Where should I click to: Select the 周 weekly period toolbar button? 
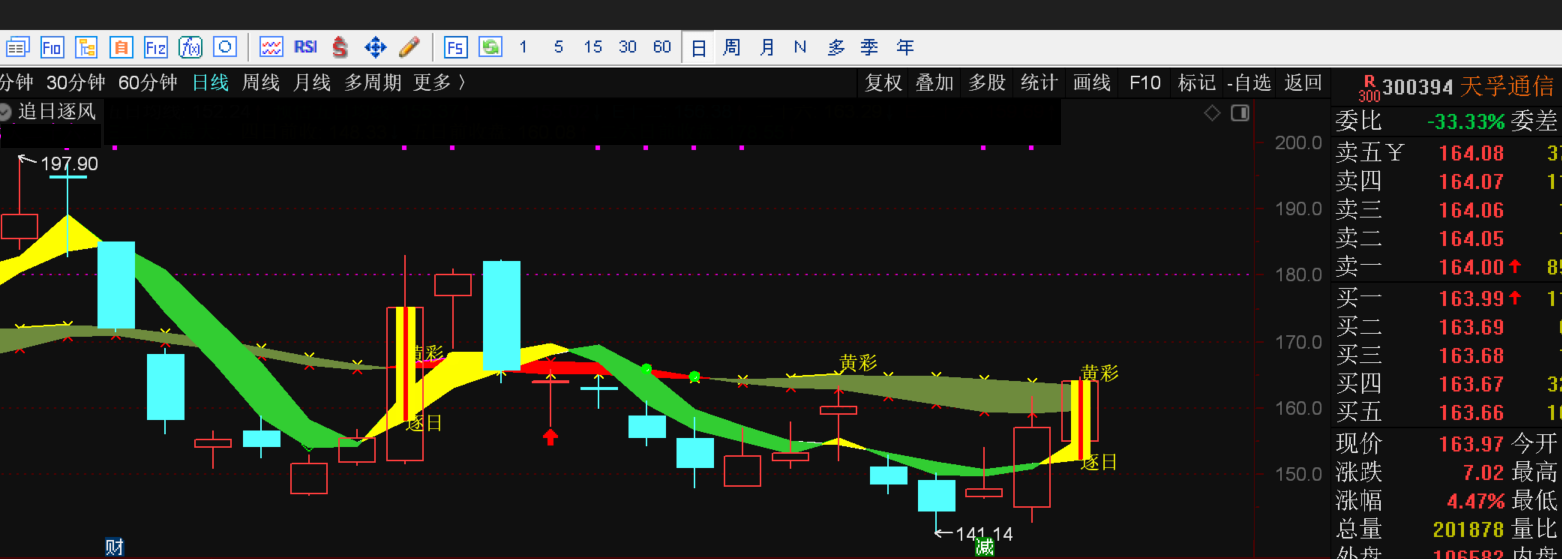tap(732, 47)
